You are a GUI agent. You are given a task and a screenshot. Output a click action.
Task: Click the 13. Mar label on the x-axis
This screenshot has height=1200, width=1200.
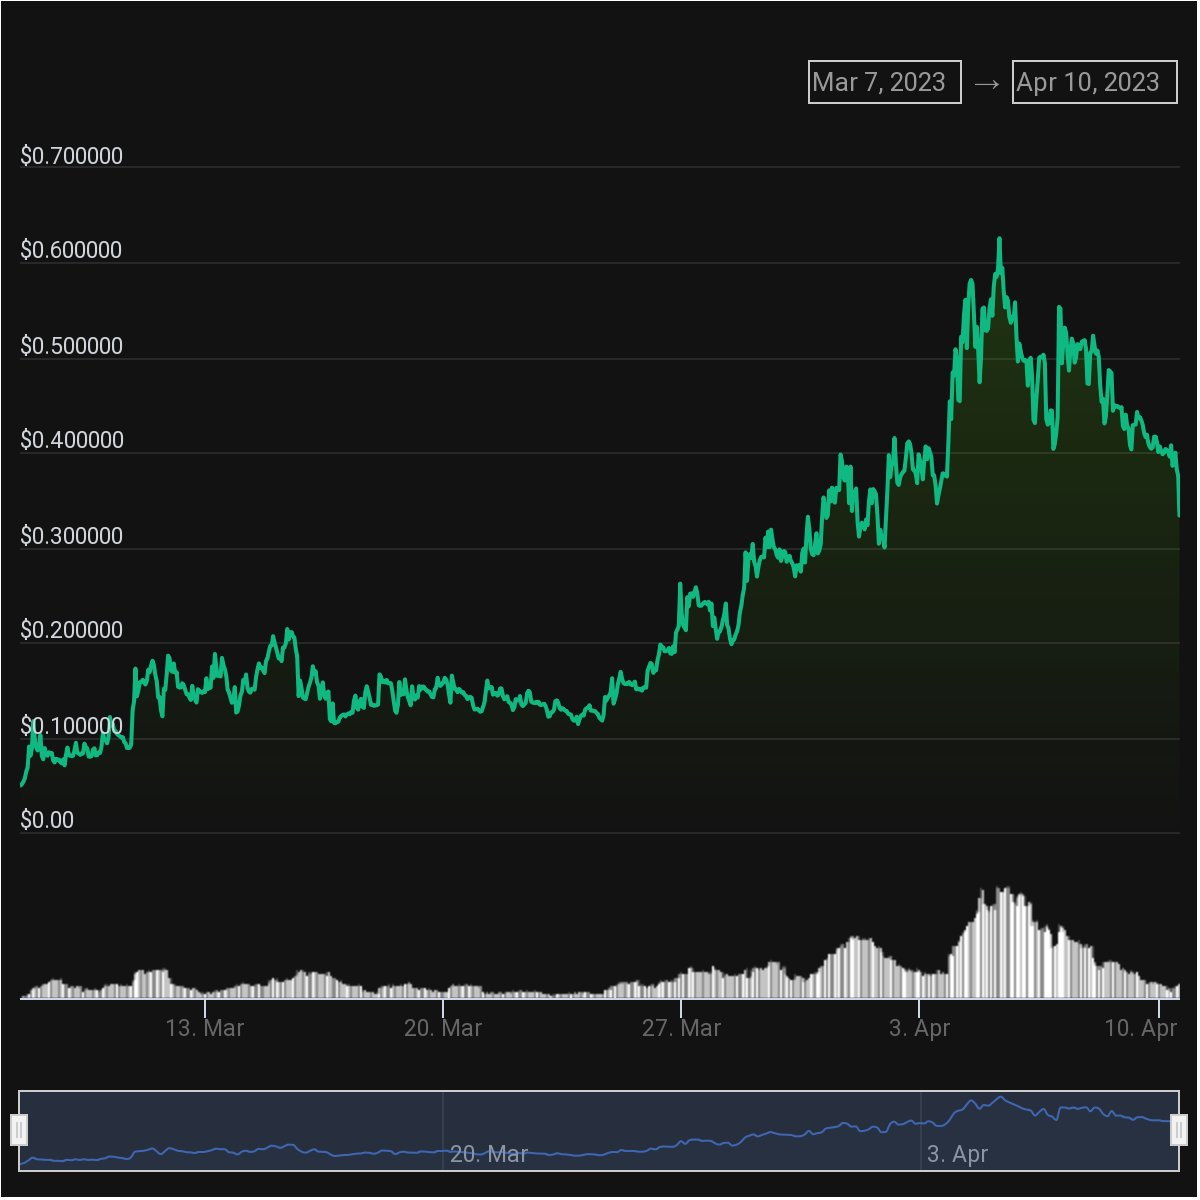coord(204,1028)
